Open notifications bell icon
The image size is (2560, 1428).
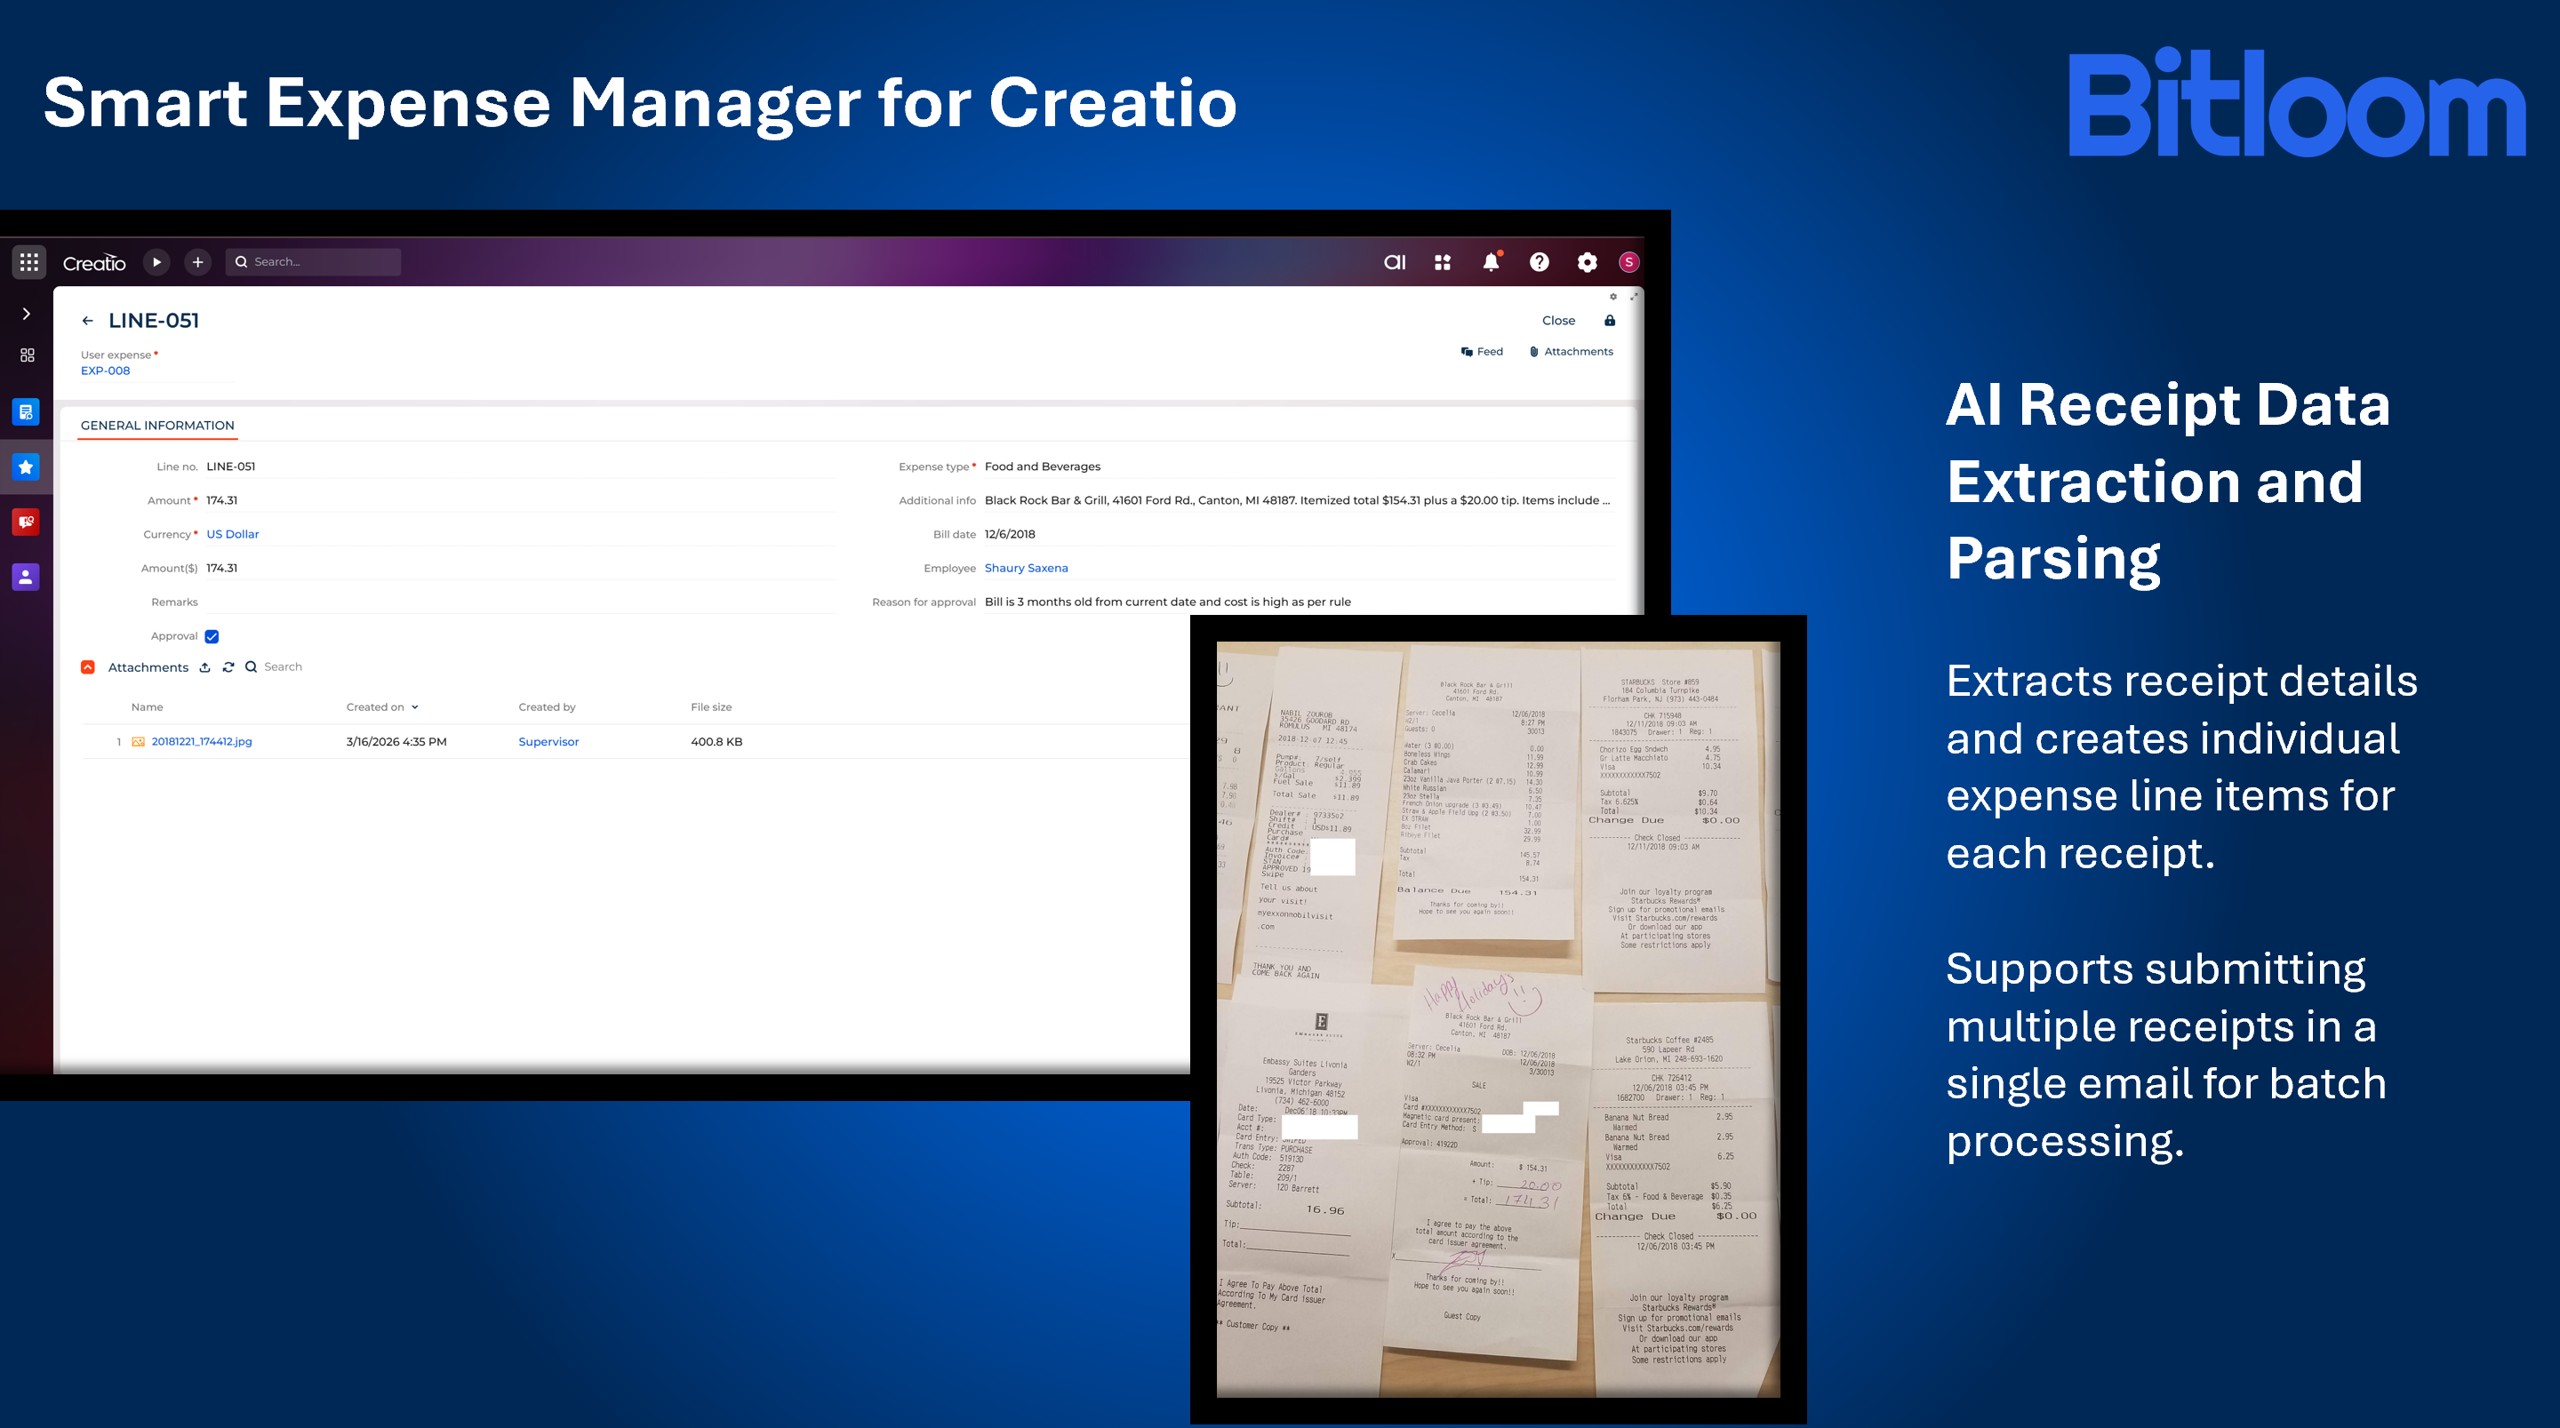point(1490,262)
